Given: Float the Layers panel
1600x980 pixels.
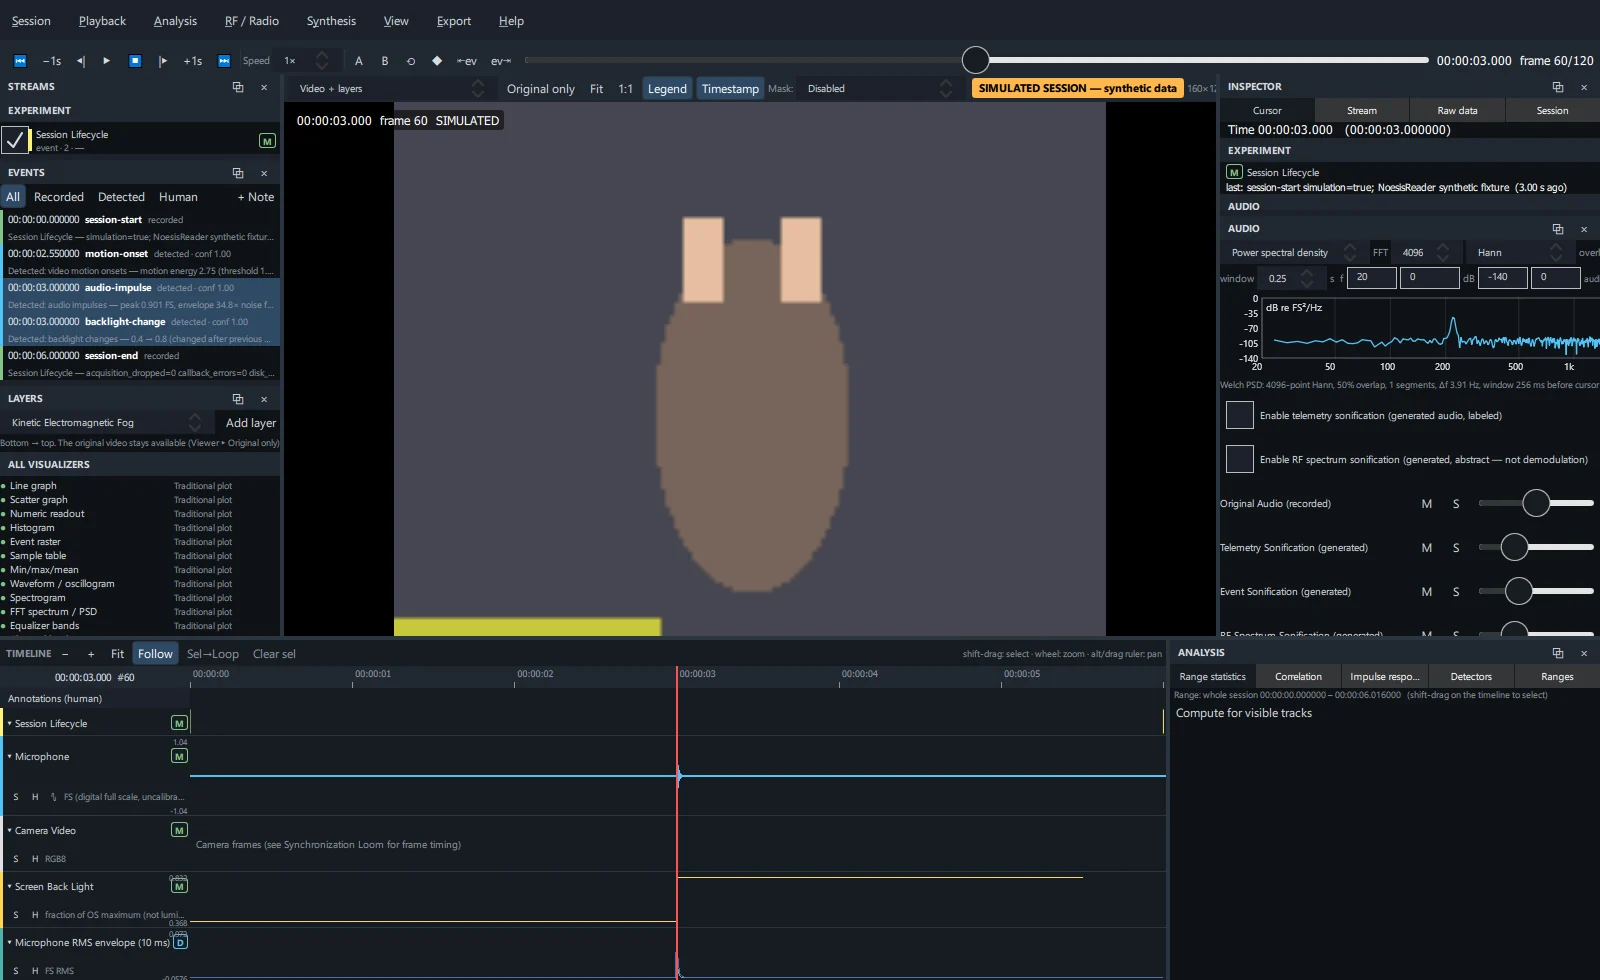Looking at the screenshot, I should (x=238, y=399).
